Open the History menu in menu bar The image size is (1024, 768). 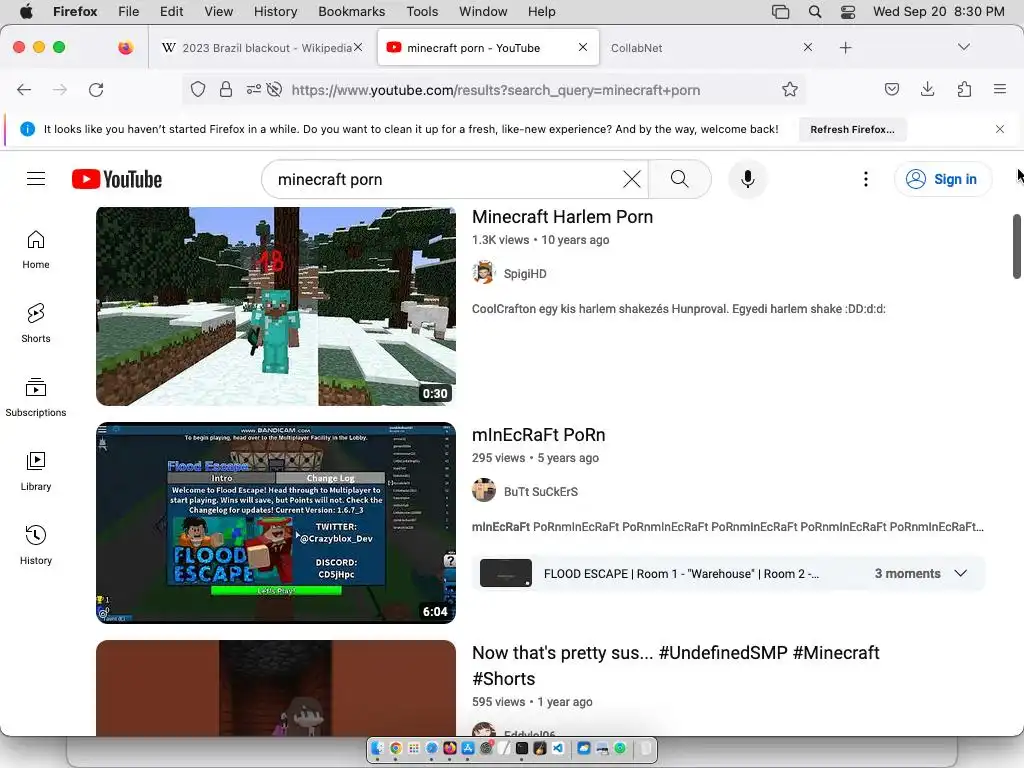[275, 12]
